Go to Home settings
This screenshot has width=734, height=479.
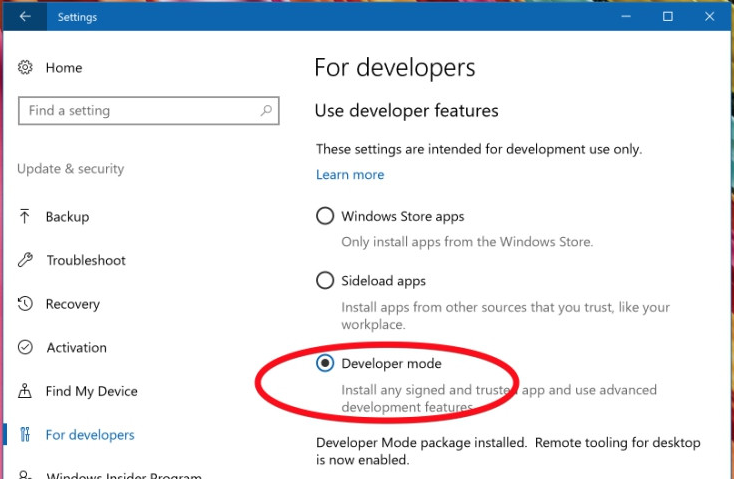point(64,68)
